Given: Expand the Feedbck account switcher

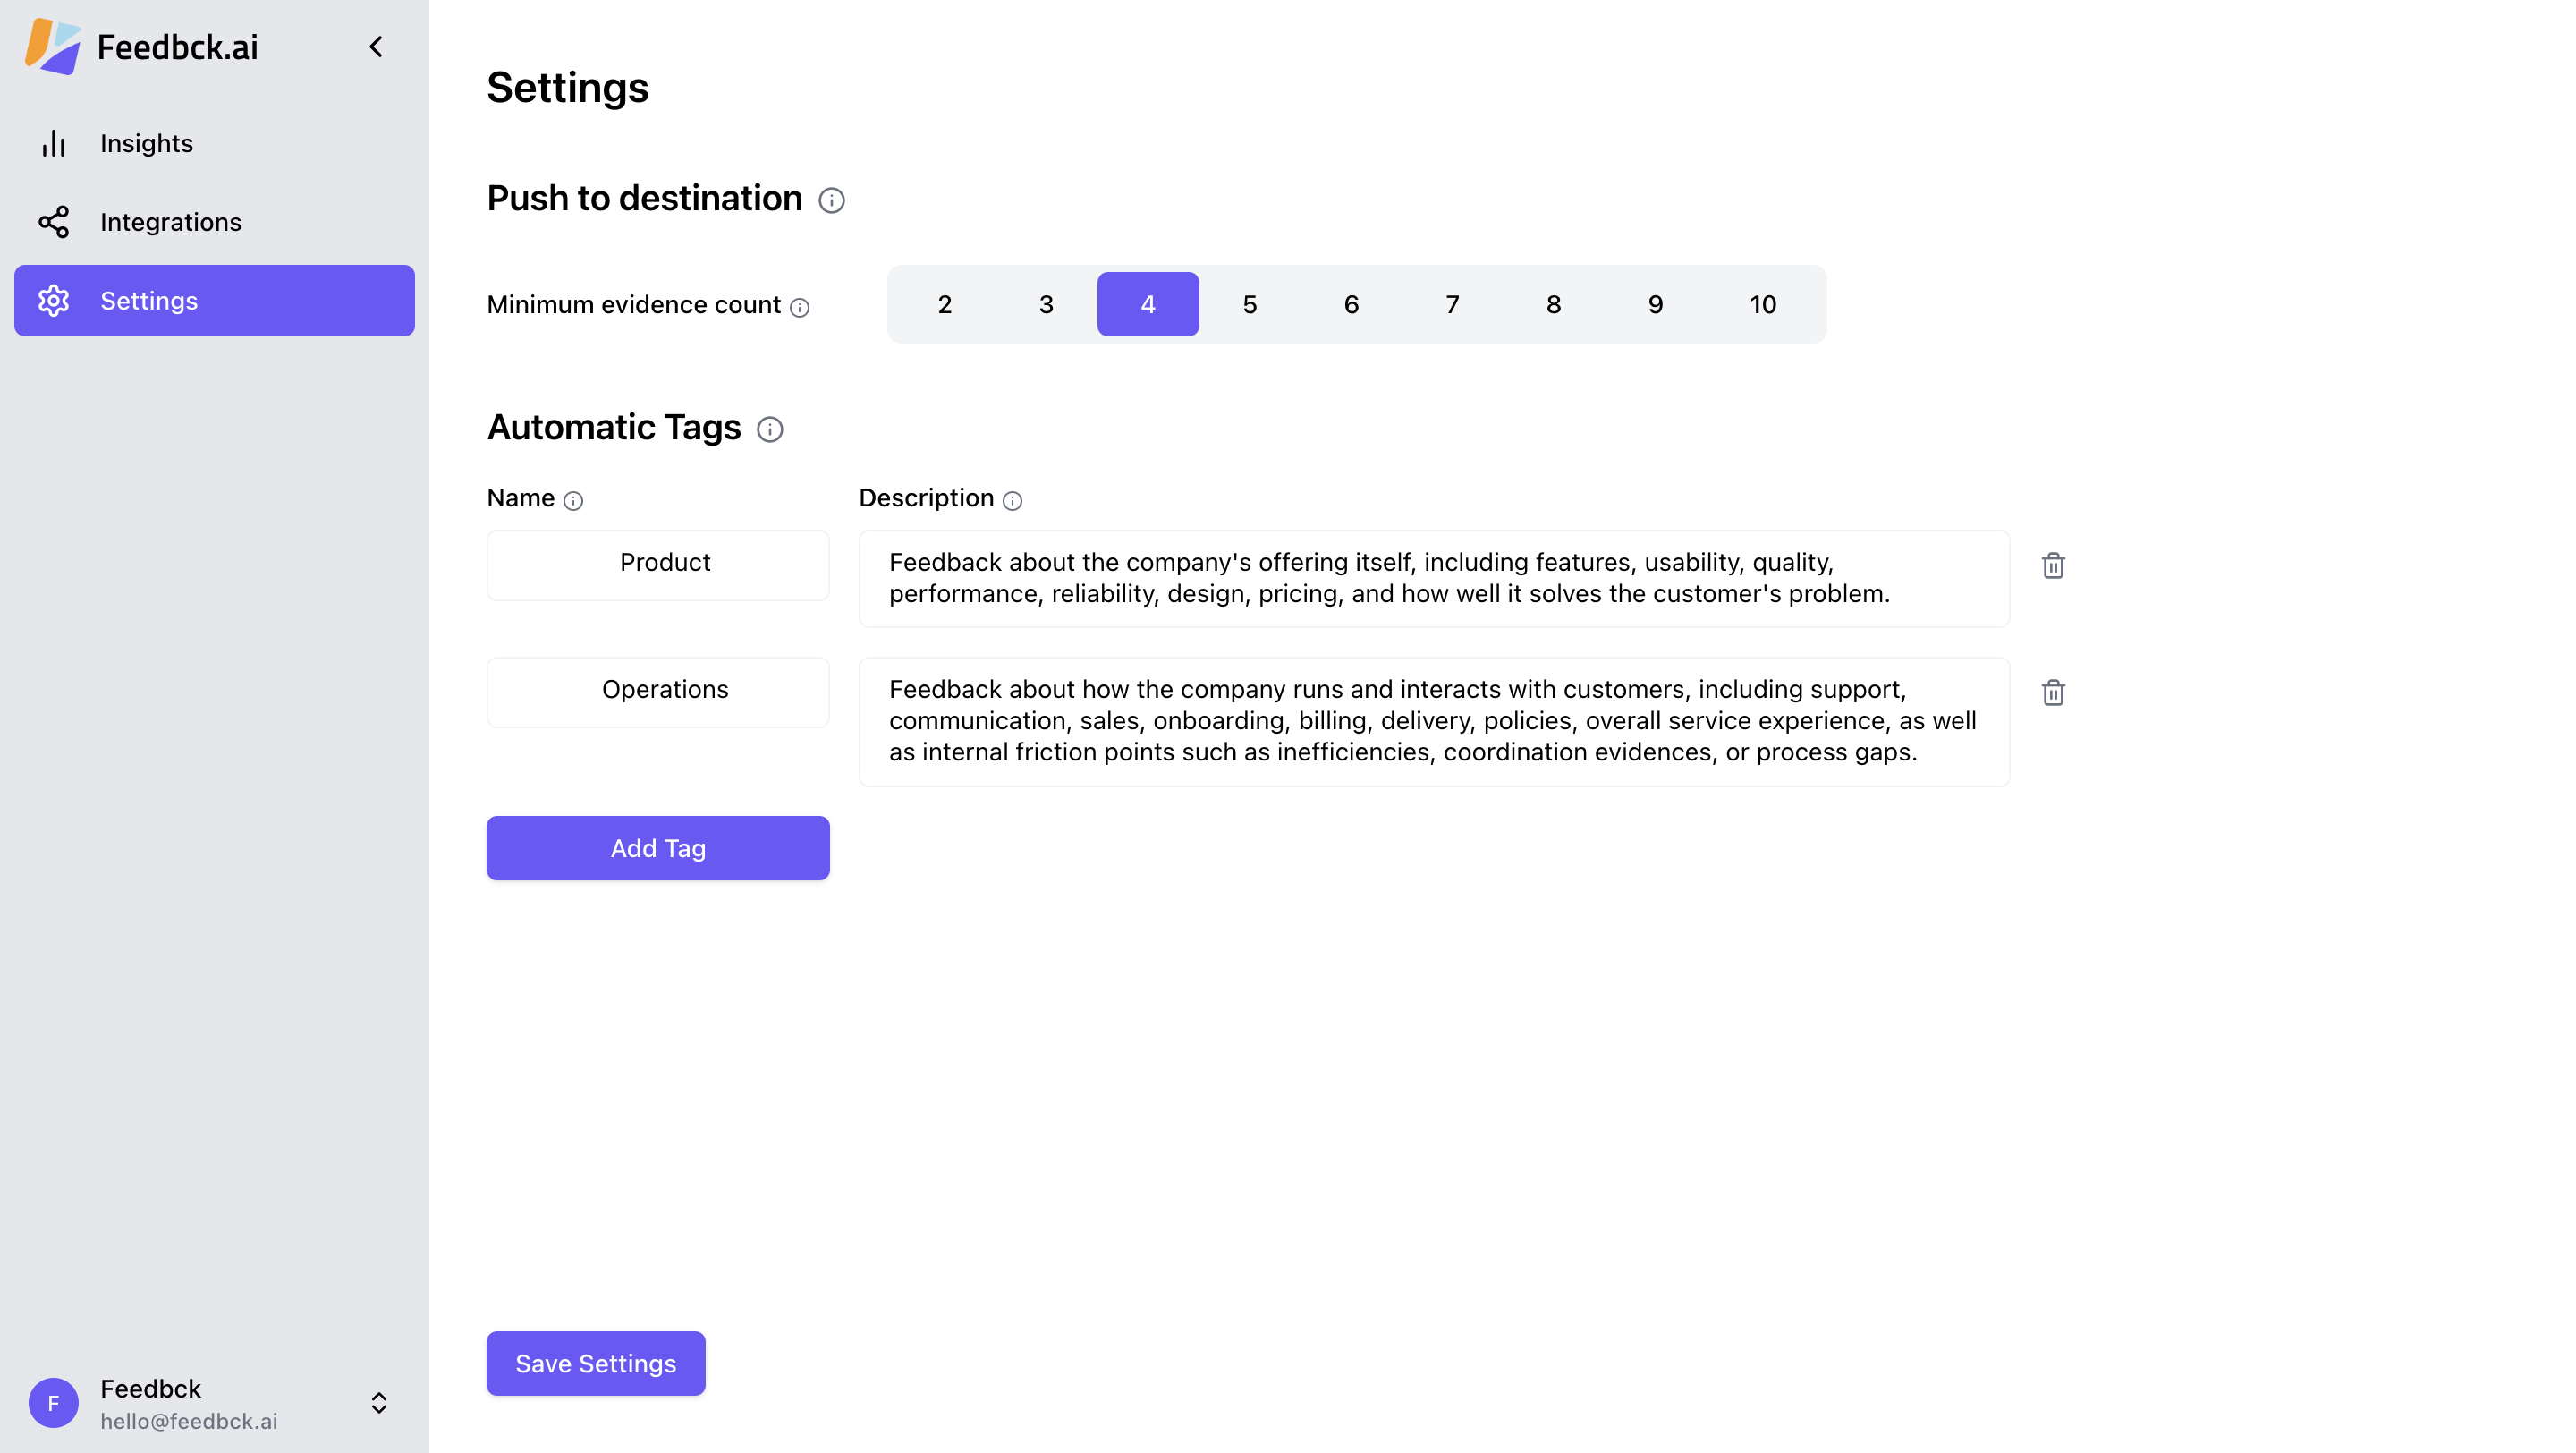Looking at the screenshot, I should (379, 1403).
